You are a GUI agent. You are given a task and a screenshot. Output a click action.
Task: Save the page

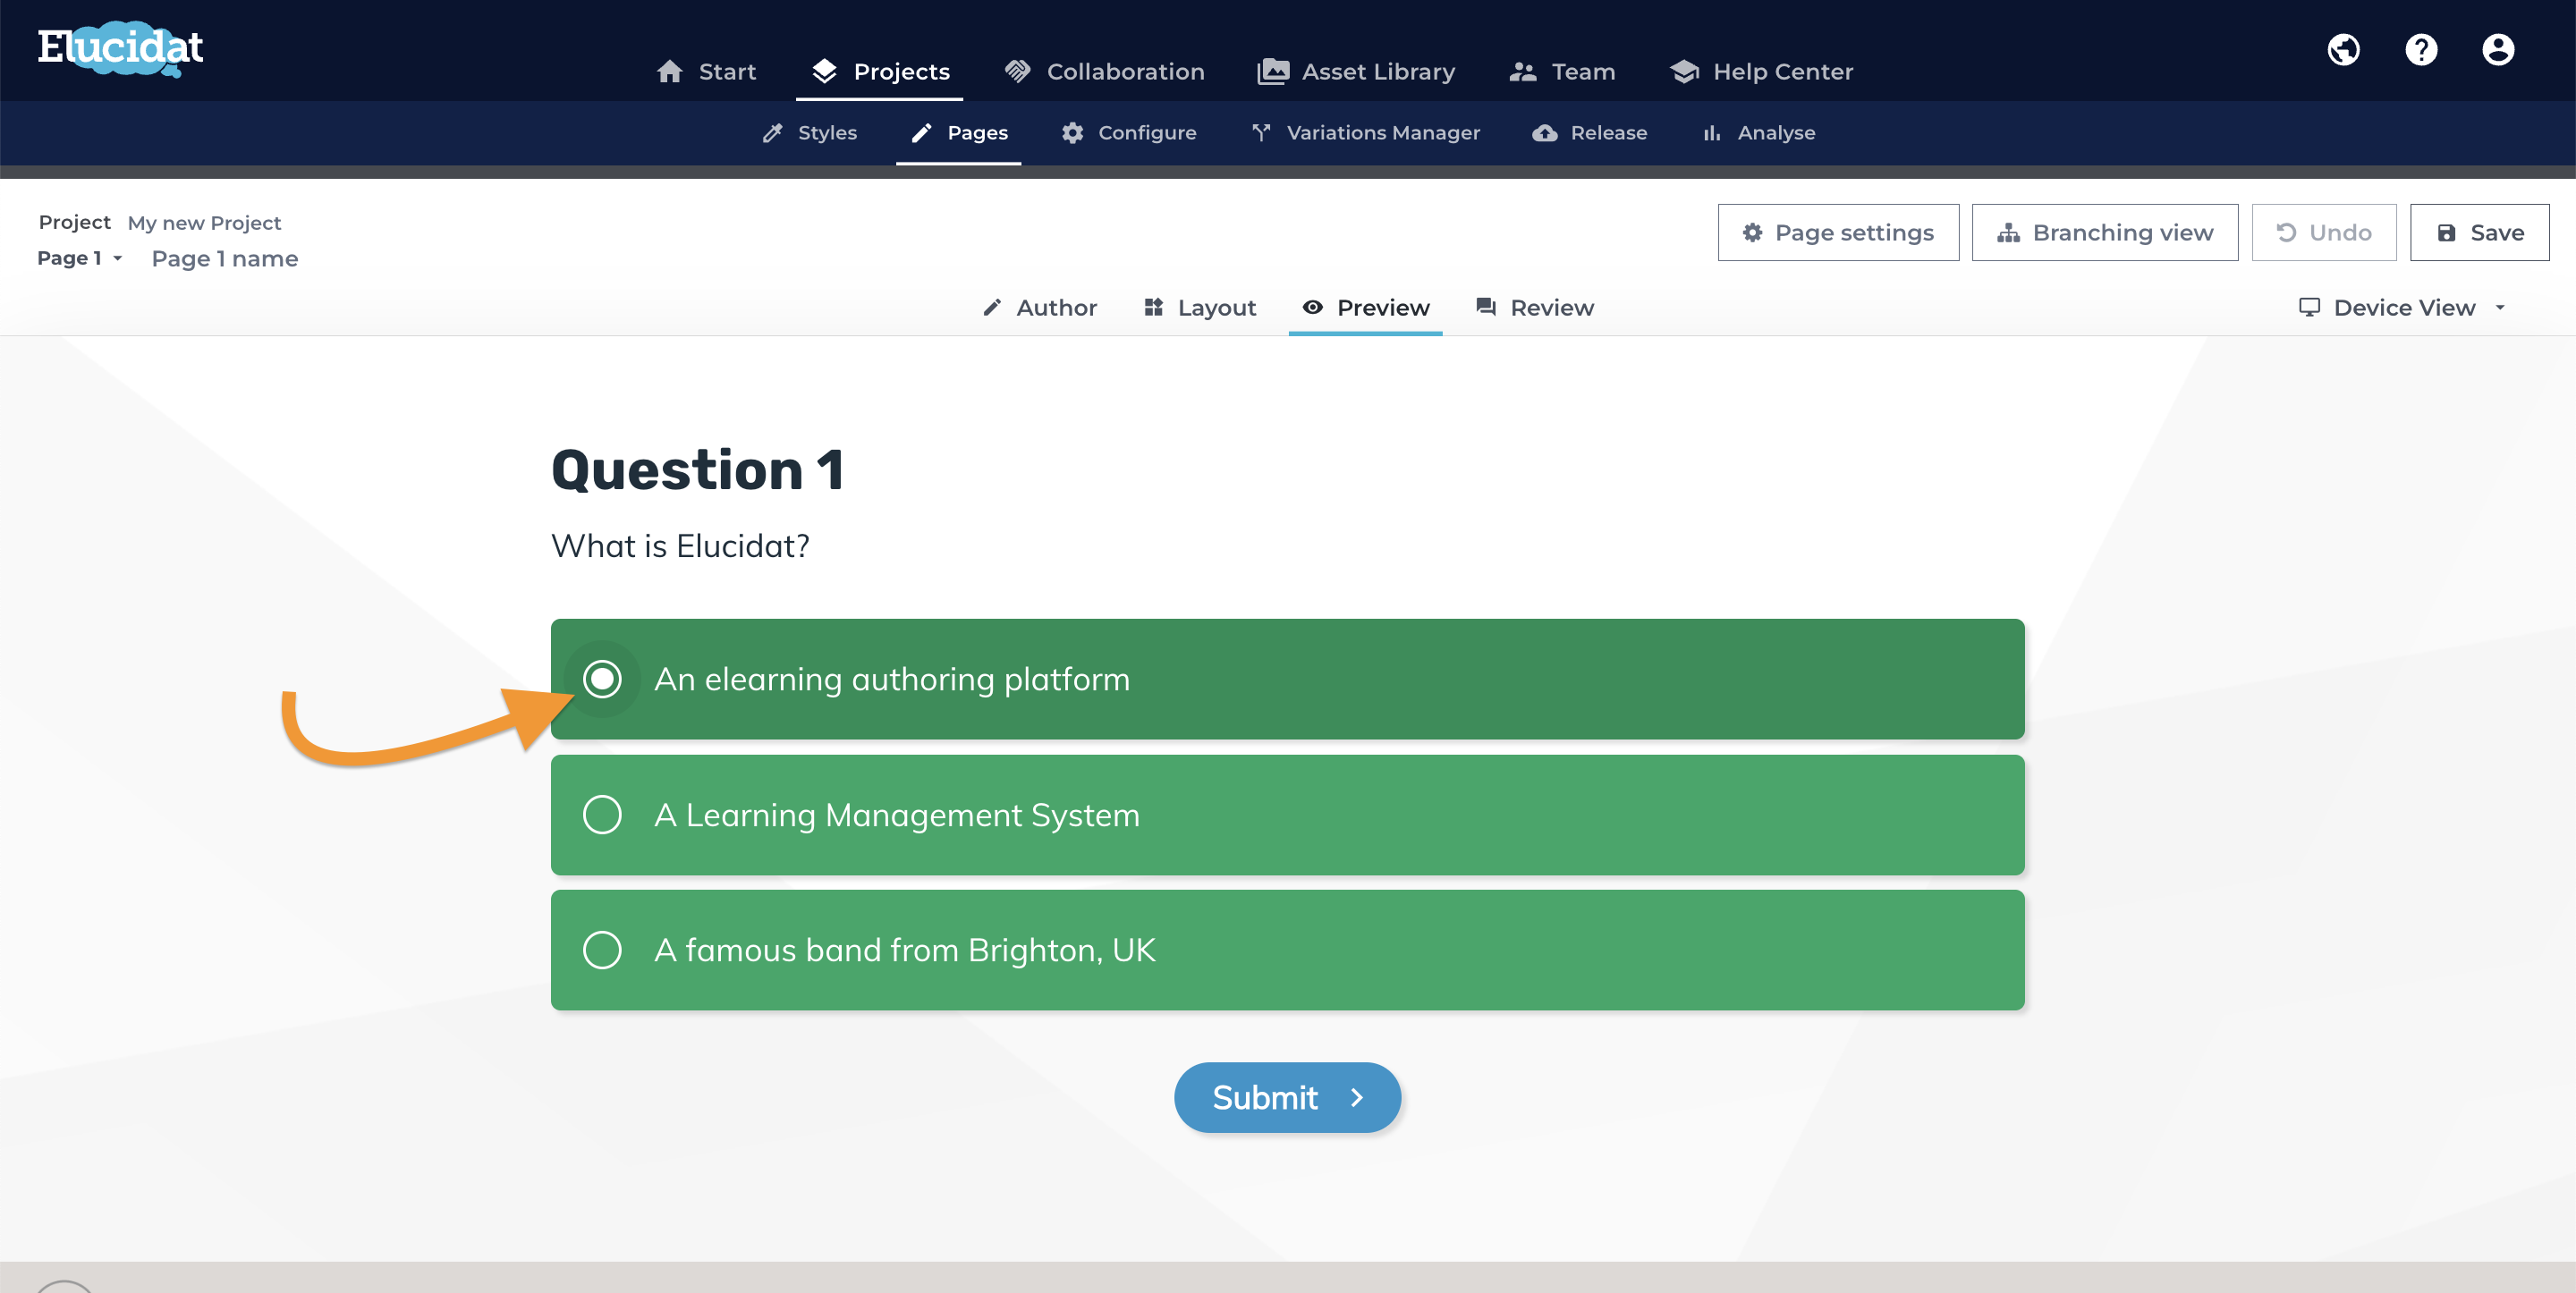pos(2479,232)
